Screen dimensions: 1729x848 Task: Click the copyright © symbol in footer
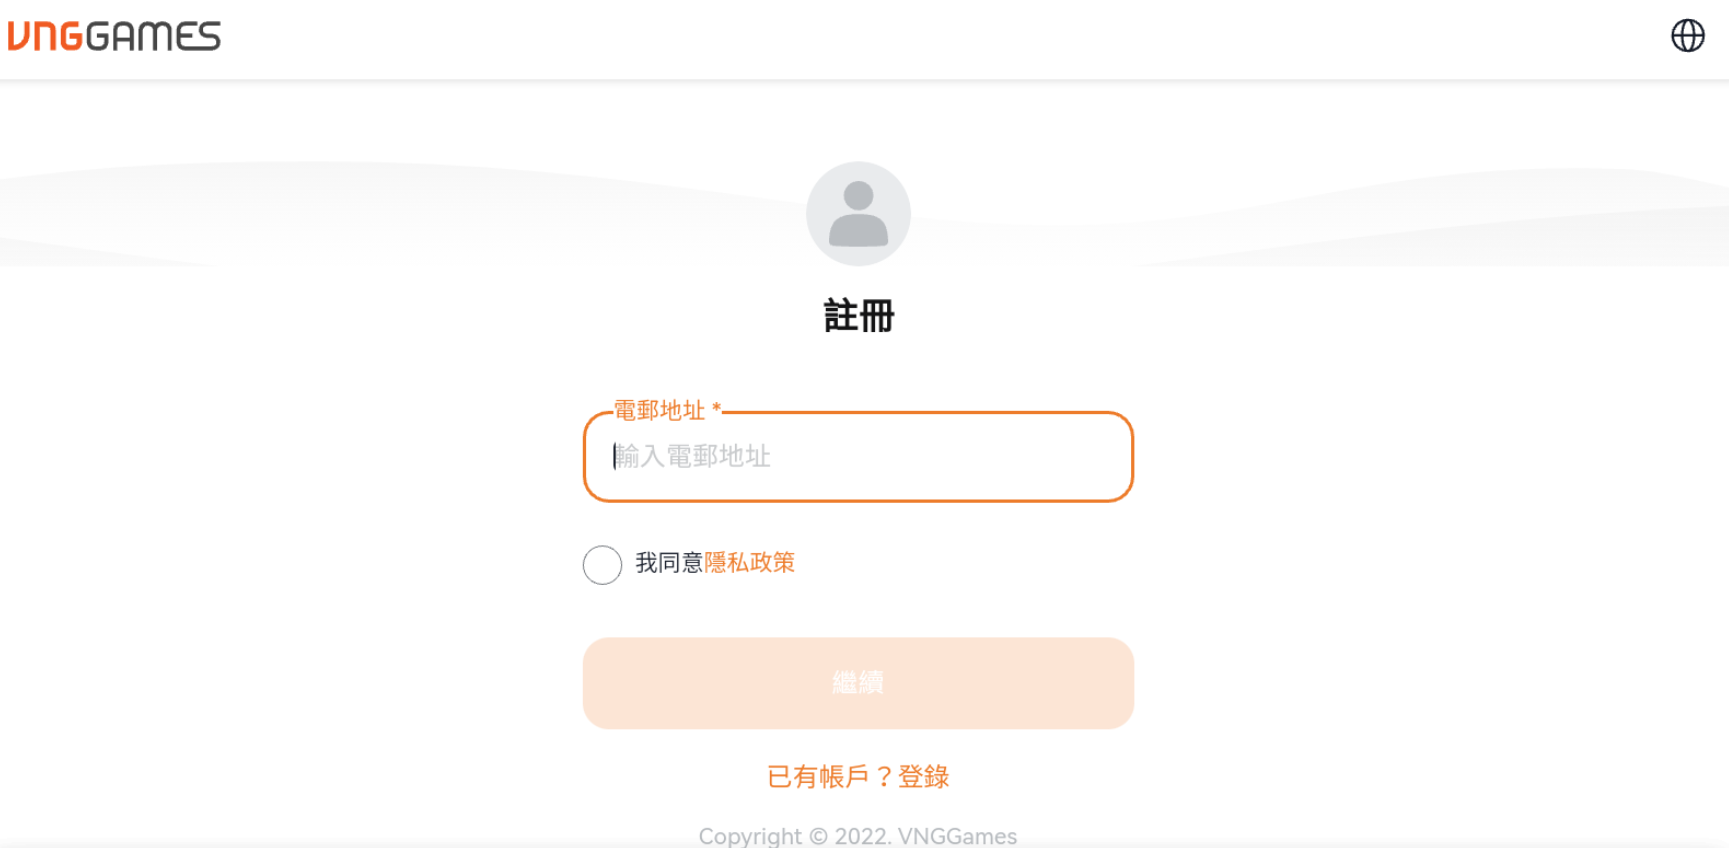click(818, 836)
